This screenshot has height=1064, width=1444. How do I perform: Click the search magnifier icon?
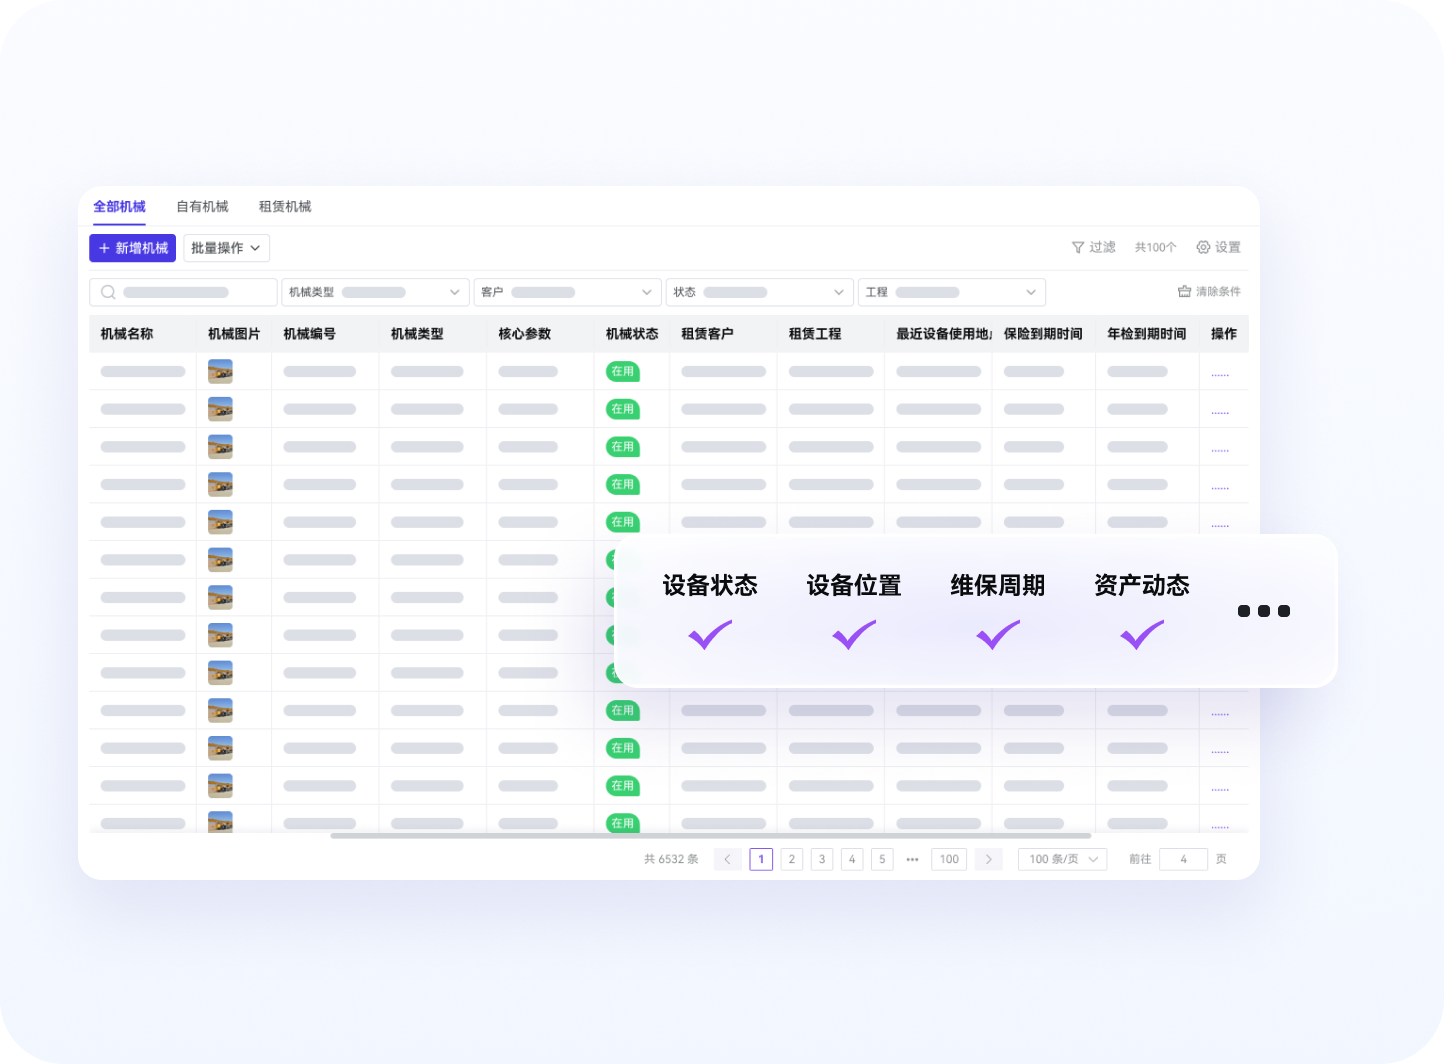point(108,292)
